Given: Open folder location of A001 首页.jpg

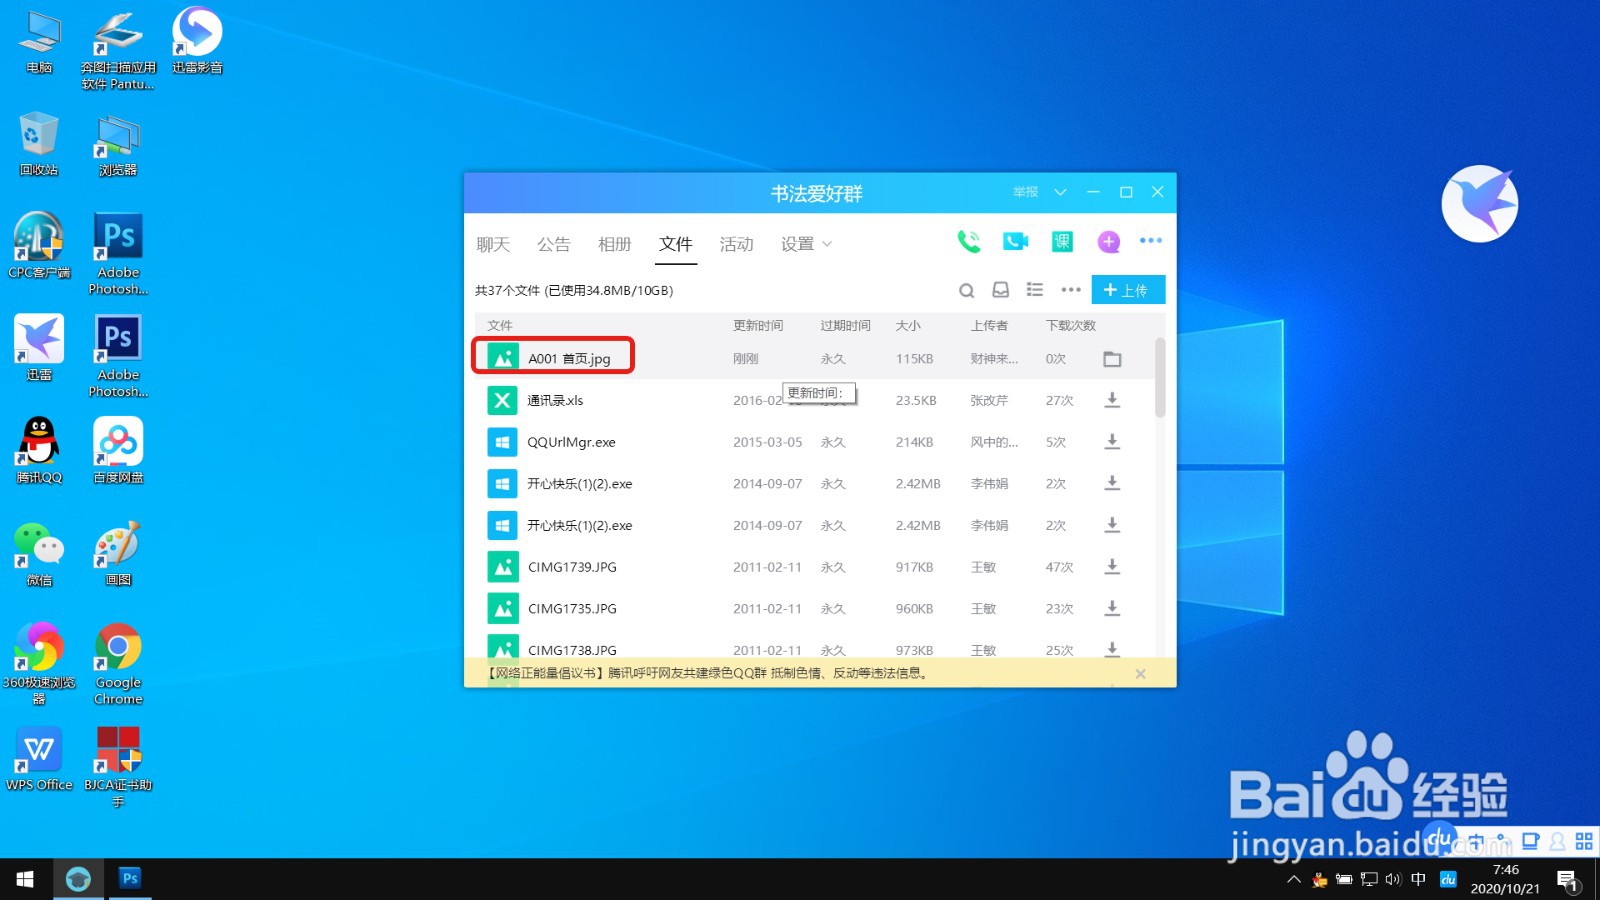Looking at the screenshot, I should point(1112,359).
